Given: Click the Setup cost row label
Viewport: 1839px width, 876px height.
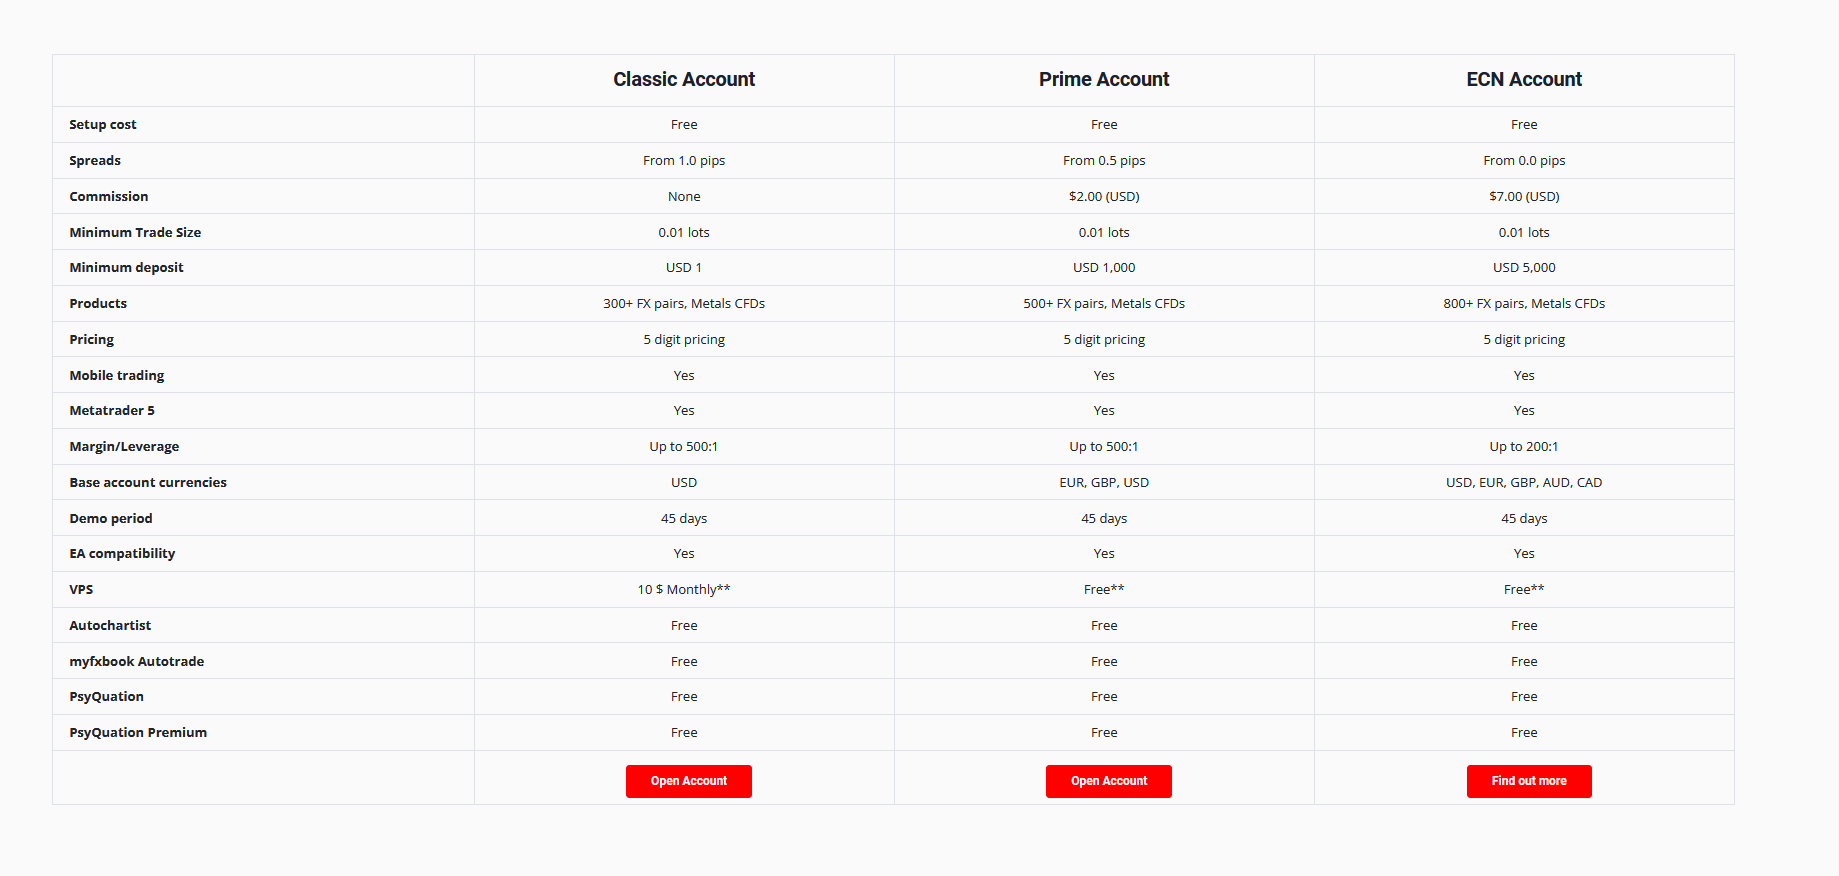Looking at the screenshot, I should coord(103,124).
